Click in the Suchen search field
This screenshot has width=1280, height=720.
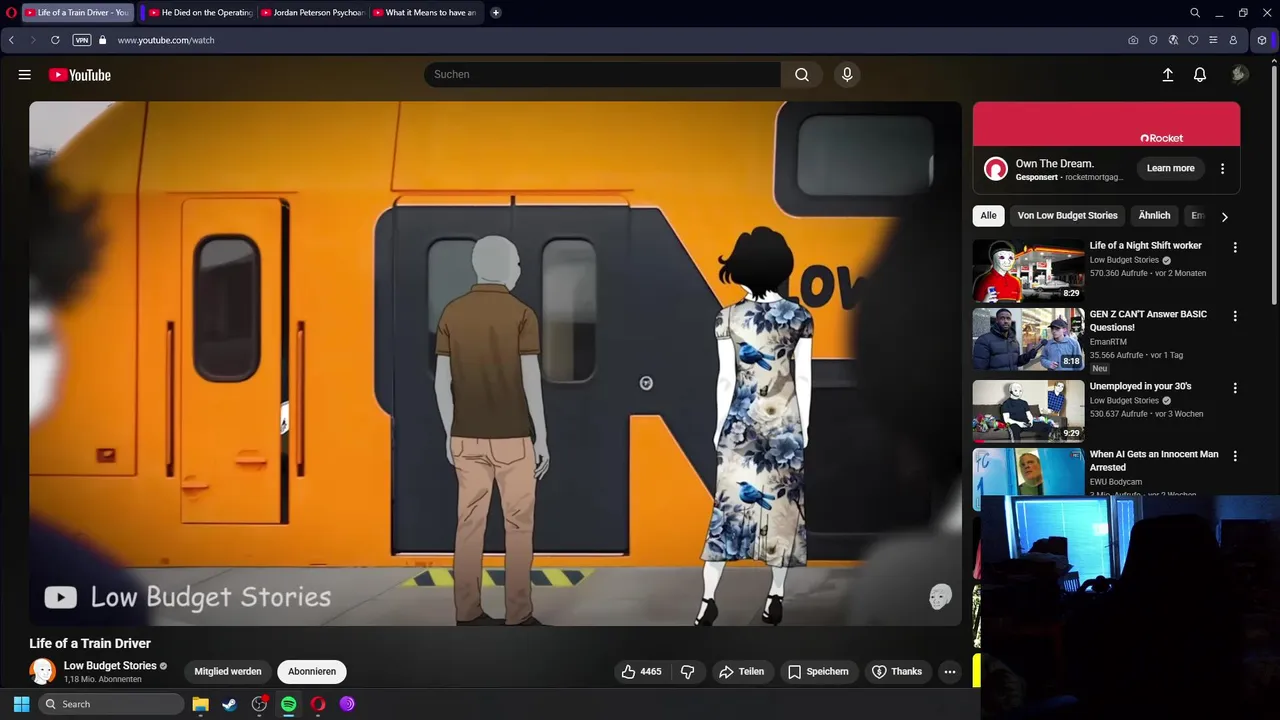(x=602, y=75)
